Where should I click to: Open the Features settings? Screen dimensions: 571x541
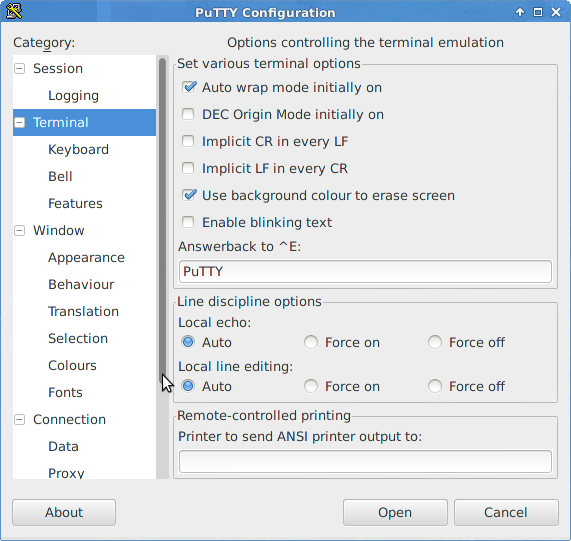point(75,204)
